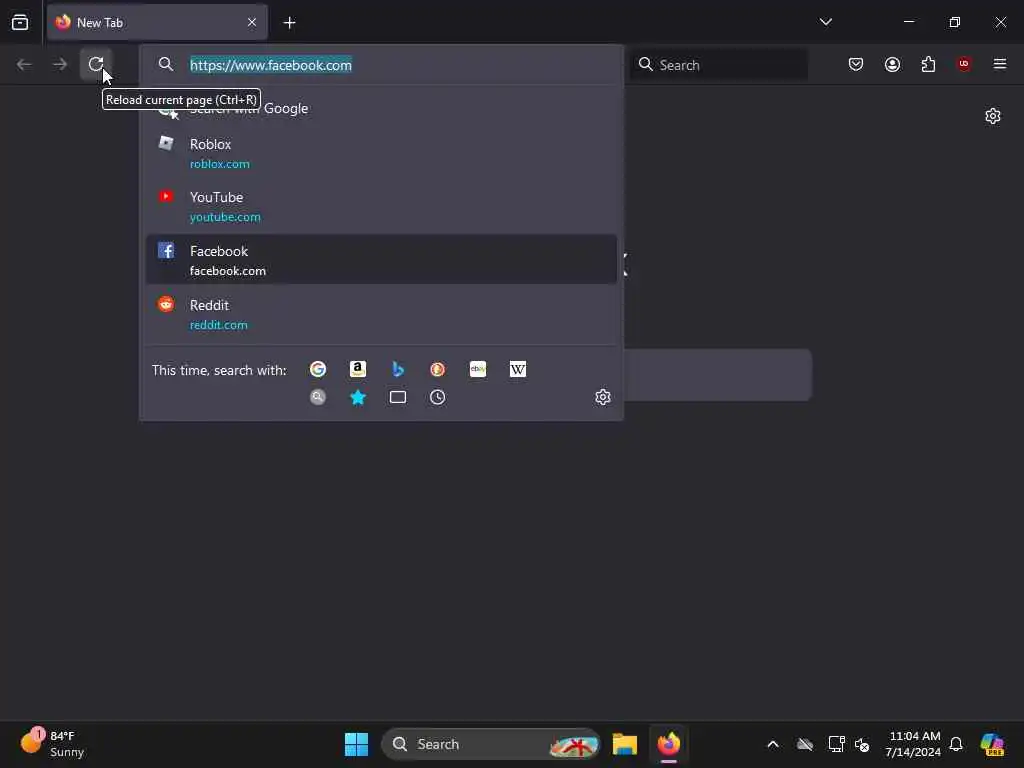
Task: Choose the YouTube suggestion row
Action: click(381, 206)
